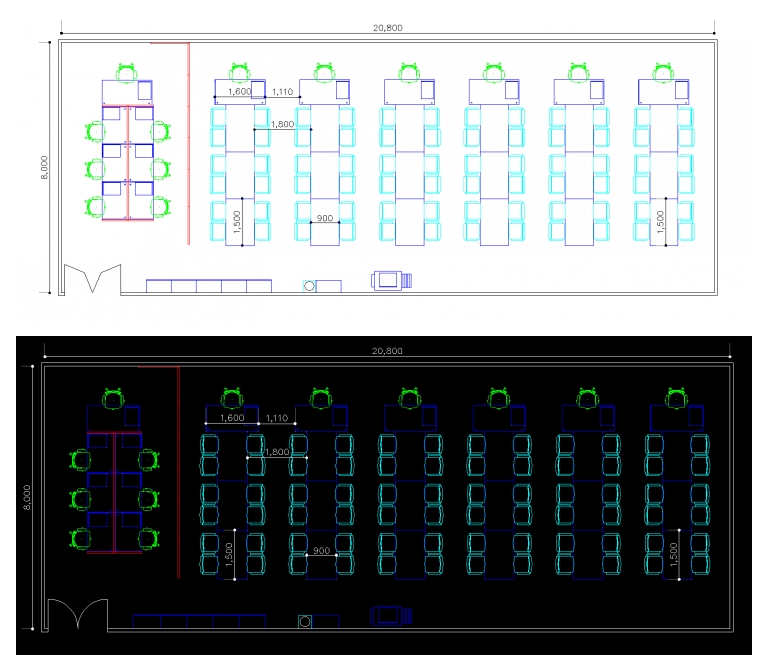Pick the 900 dimension in the black plan
This screenshot has width=765, height=669.
(322, 550)
